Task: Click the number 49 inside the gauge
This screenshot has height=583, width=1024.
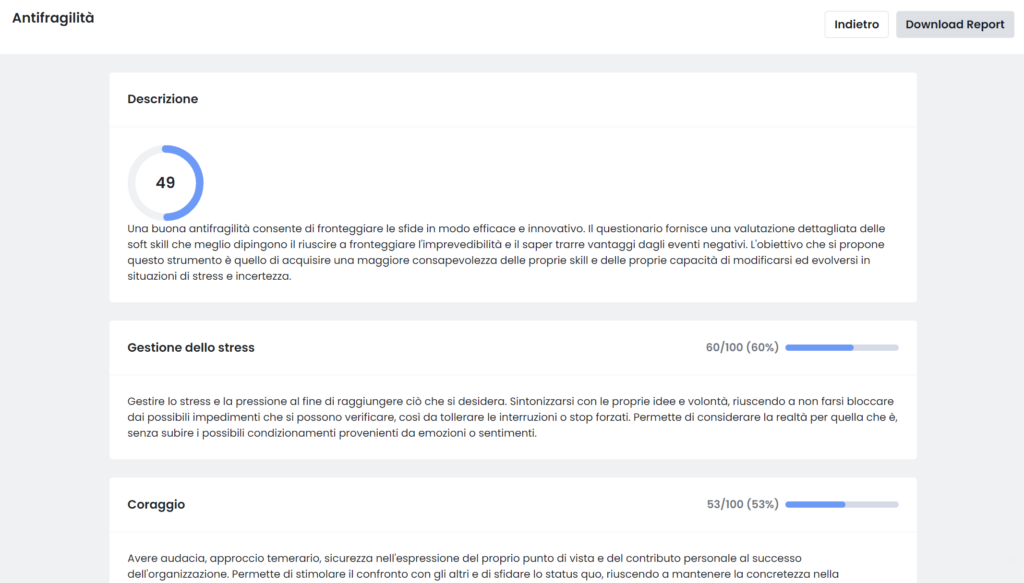Action: 165,183
